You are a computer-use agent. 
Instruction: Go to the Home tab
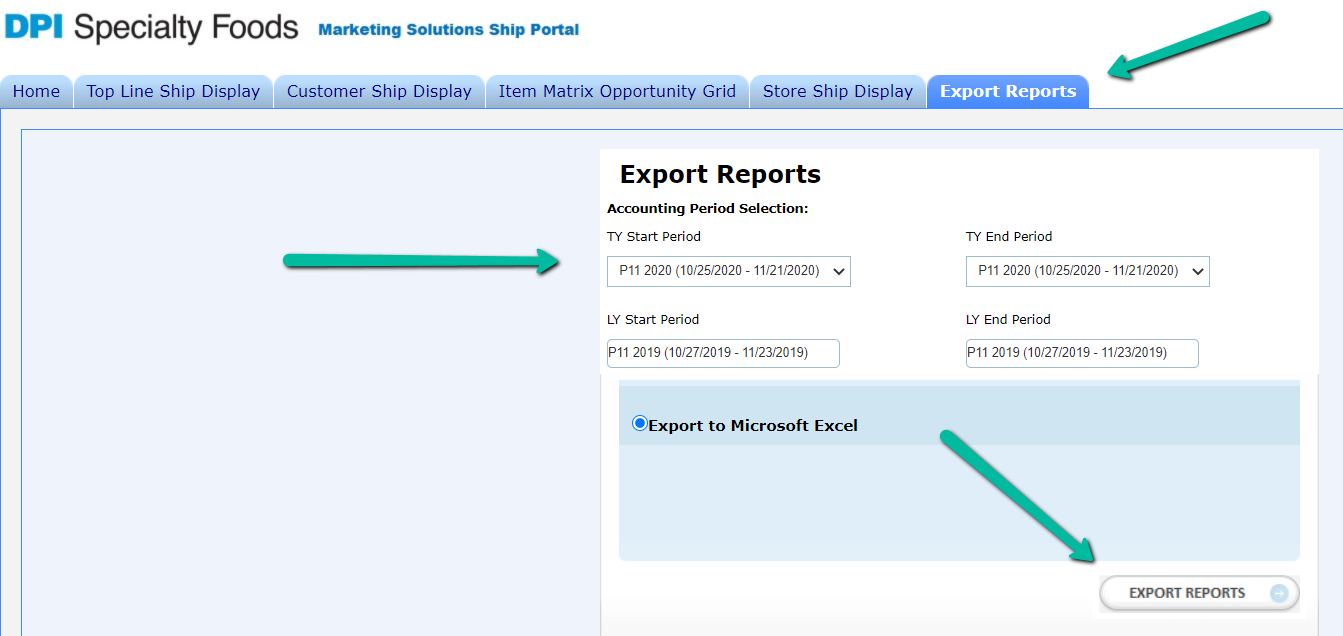point(36,92)
